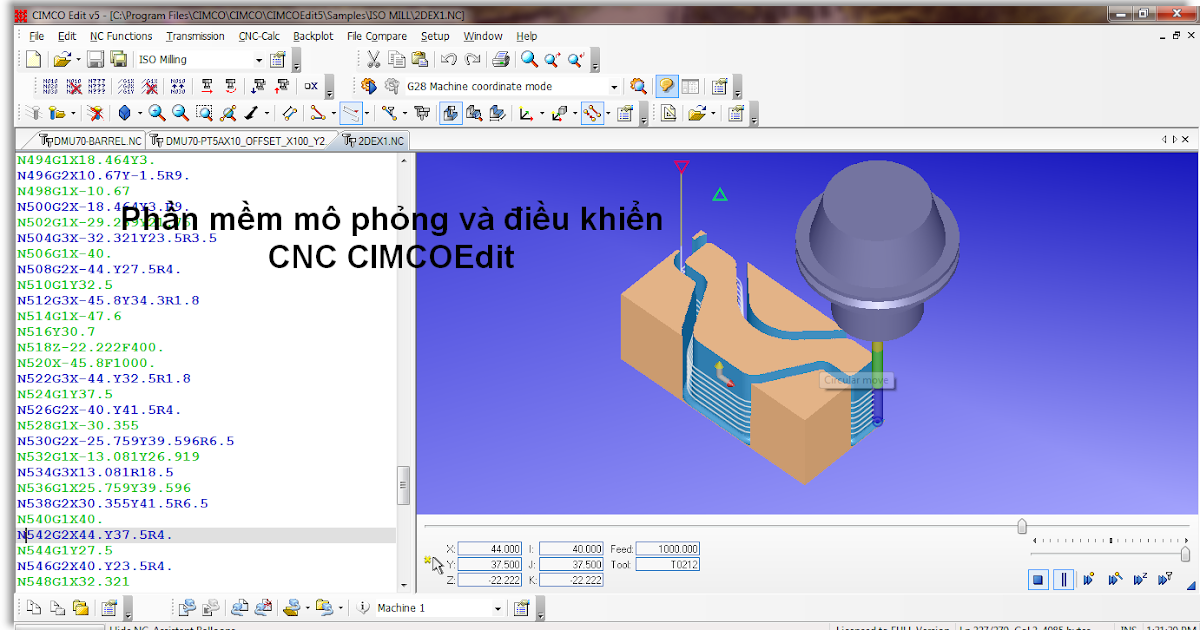
Task: Switch to the 2DEX1.NC tab
Action: coord(380,140)
